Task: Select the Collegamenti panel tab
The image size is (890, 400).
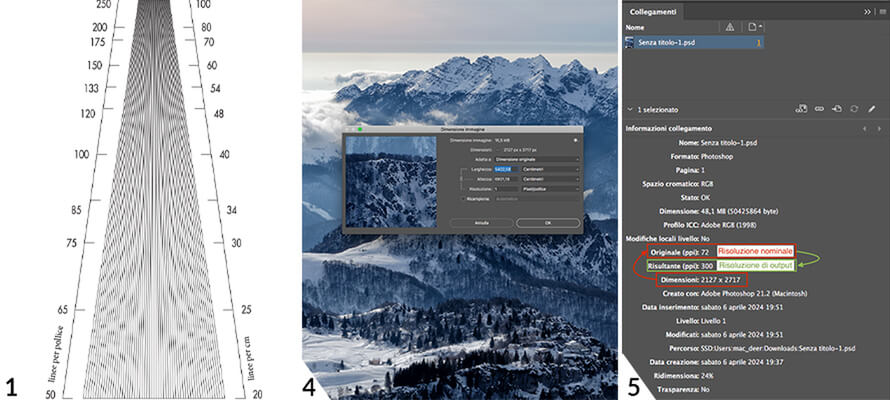Action: (653, 10)
